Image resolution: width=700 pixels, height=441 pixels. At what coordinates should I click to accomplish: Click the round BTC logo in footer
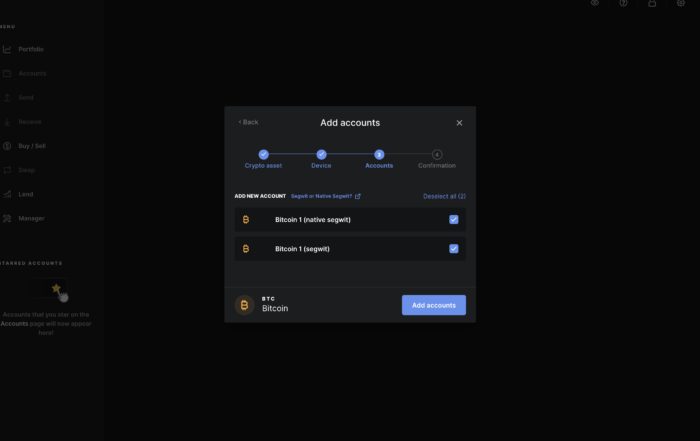tap(244, 305)
